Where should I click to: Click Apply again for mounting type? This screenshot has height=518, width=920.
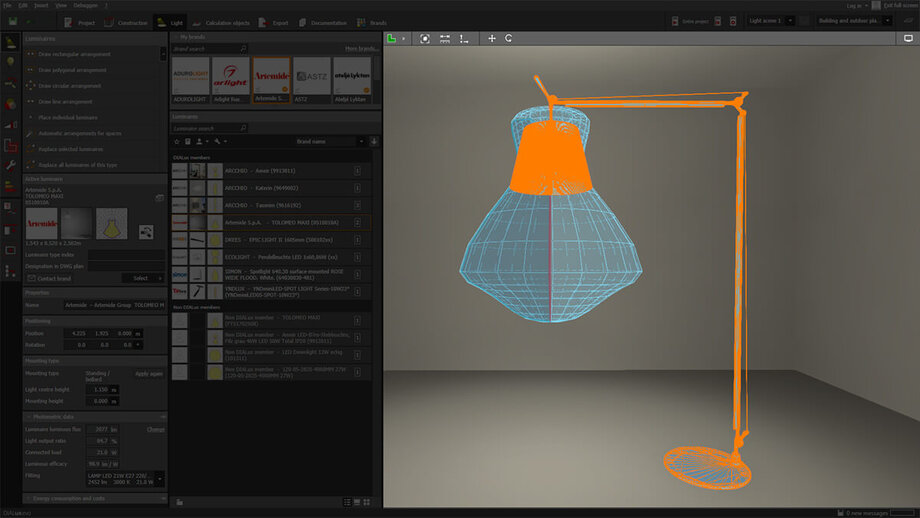pyautogui.click(x=148, y=373)
